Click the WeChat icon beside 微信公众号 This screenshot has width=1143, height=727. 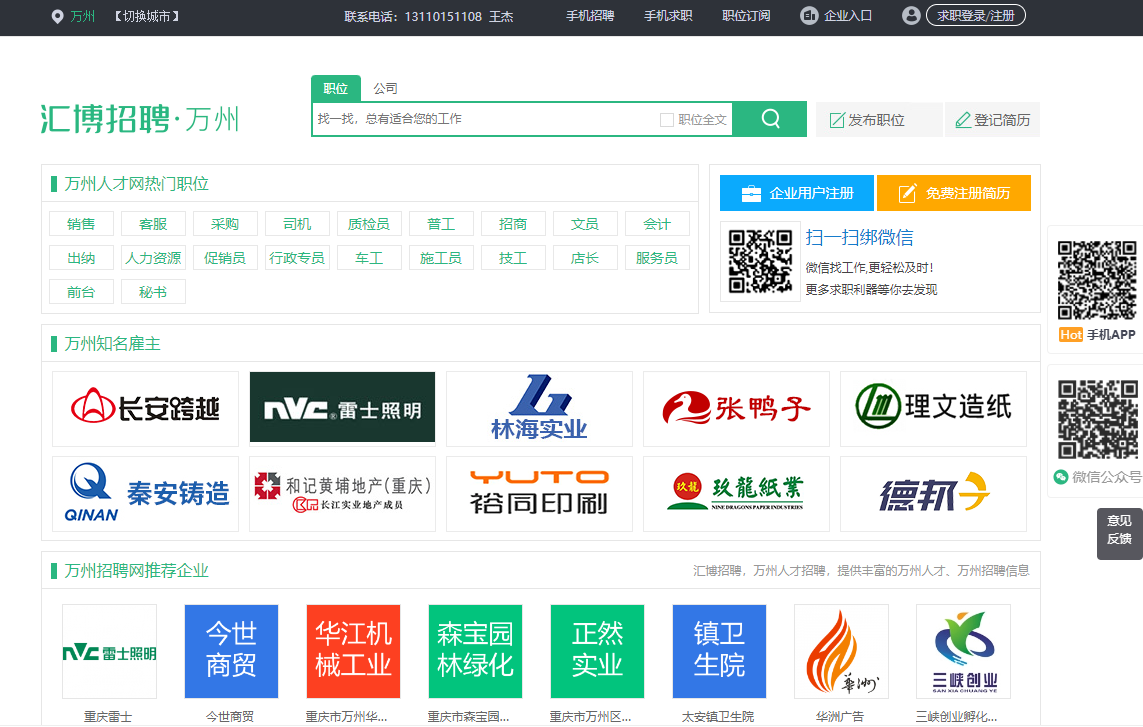click(x=1061, y=477)
